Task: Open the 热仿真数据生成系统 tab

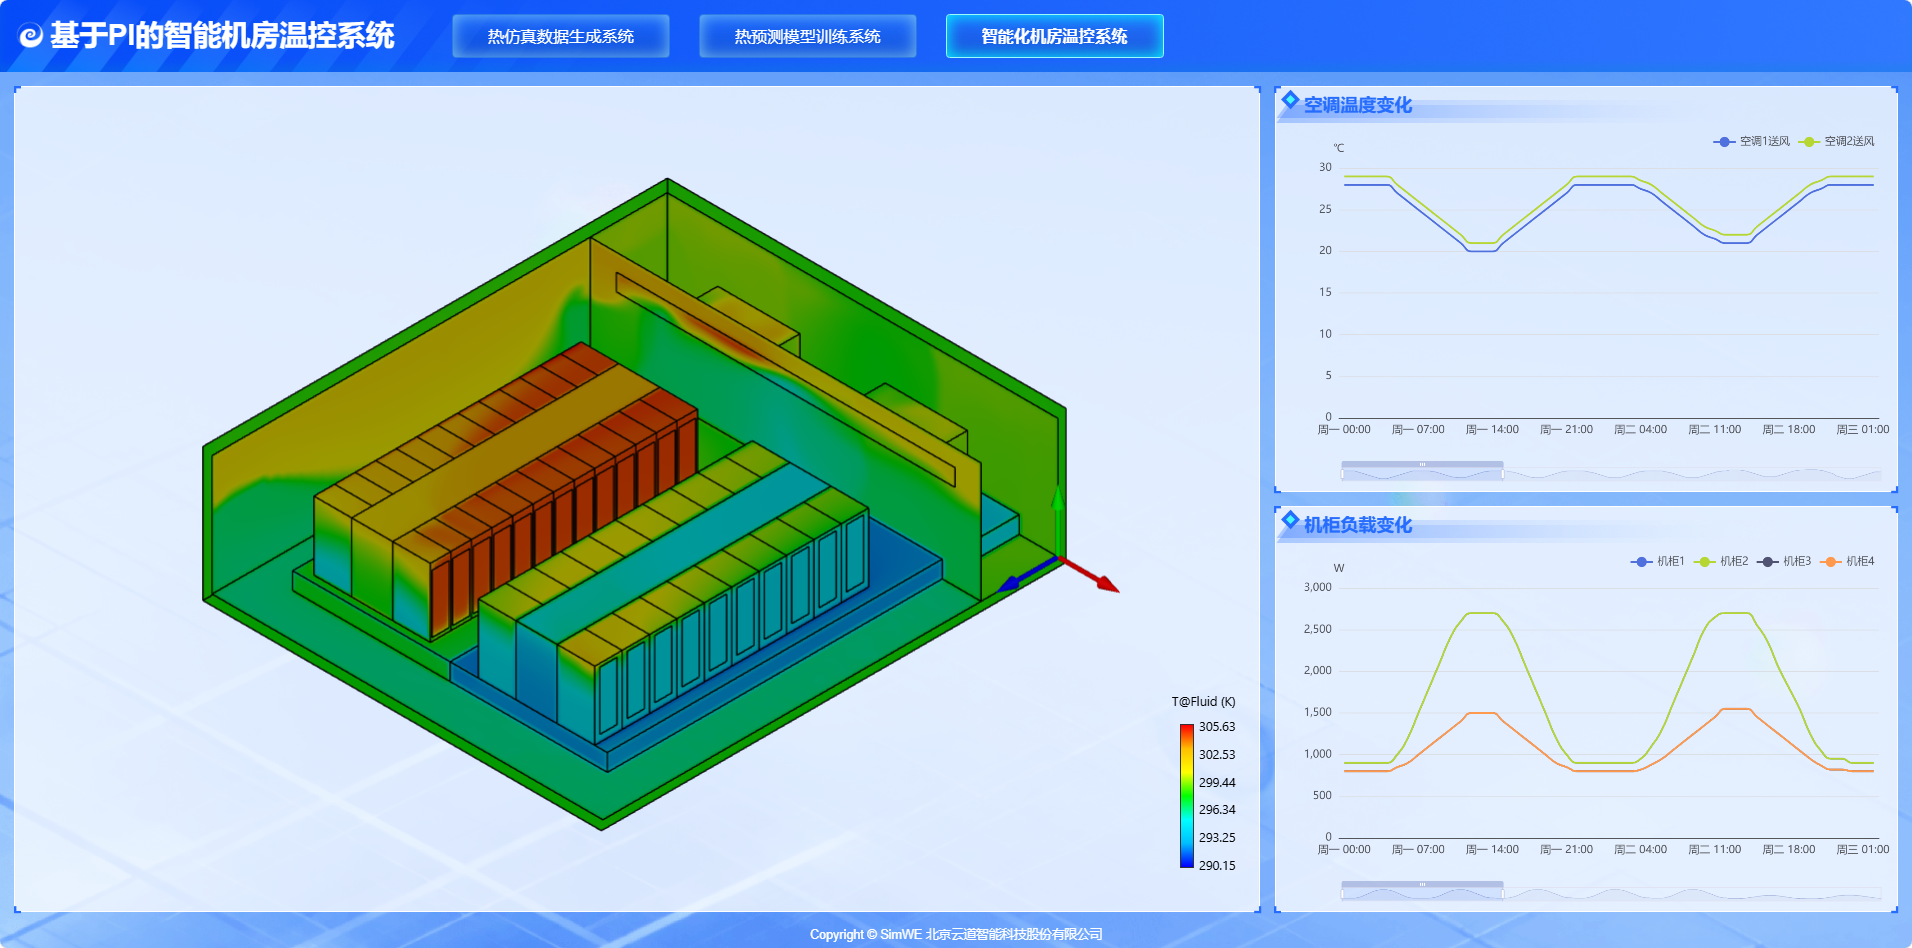Action: tap(561, 36)
